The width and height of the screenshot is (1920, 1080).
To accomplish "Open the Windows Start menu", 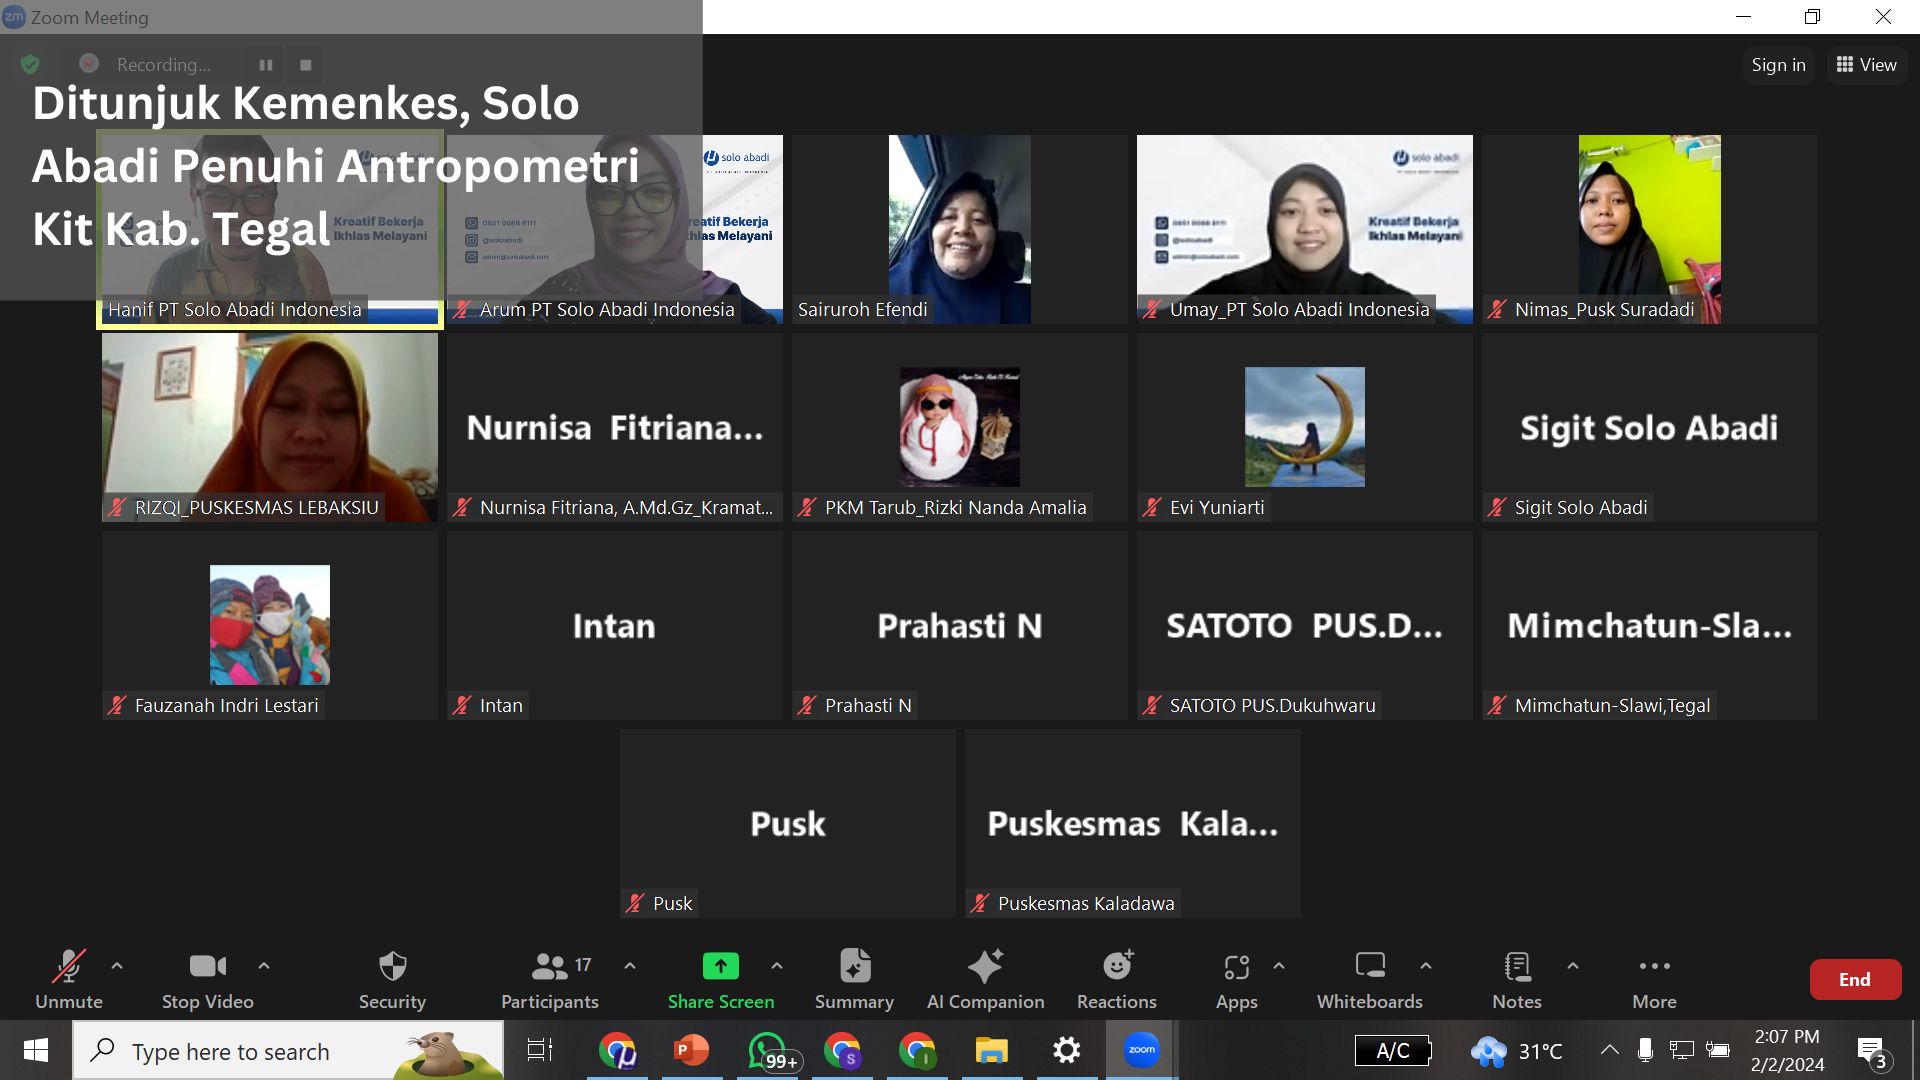I will 36,1051.
